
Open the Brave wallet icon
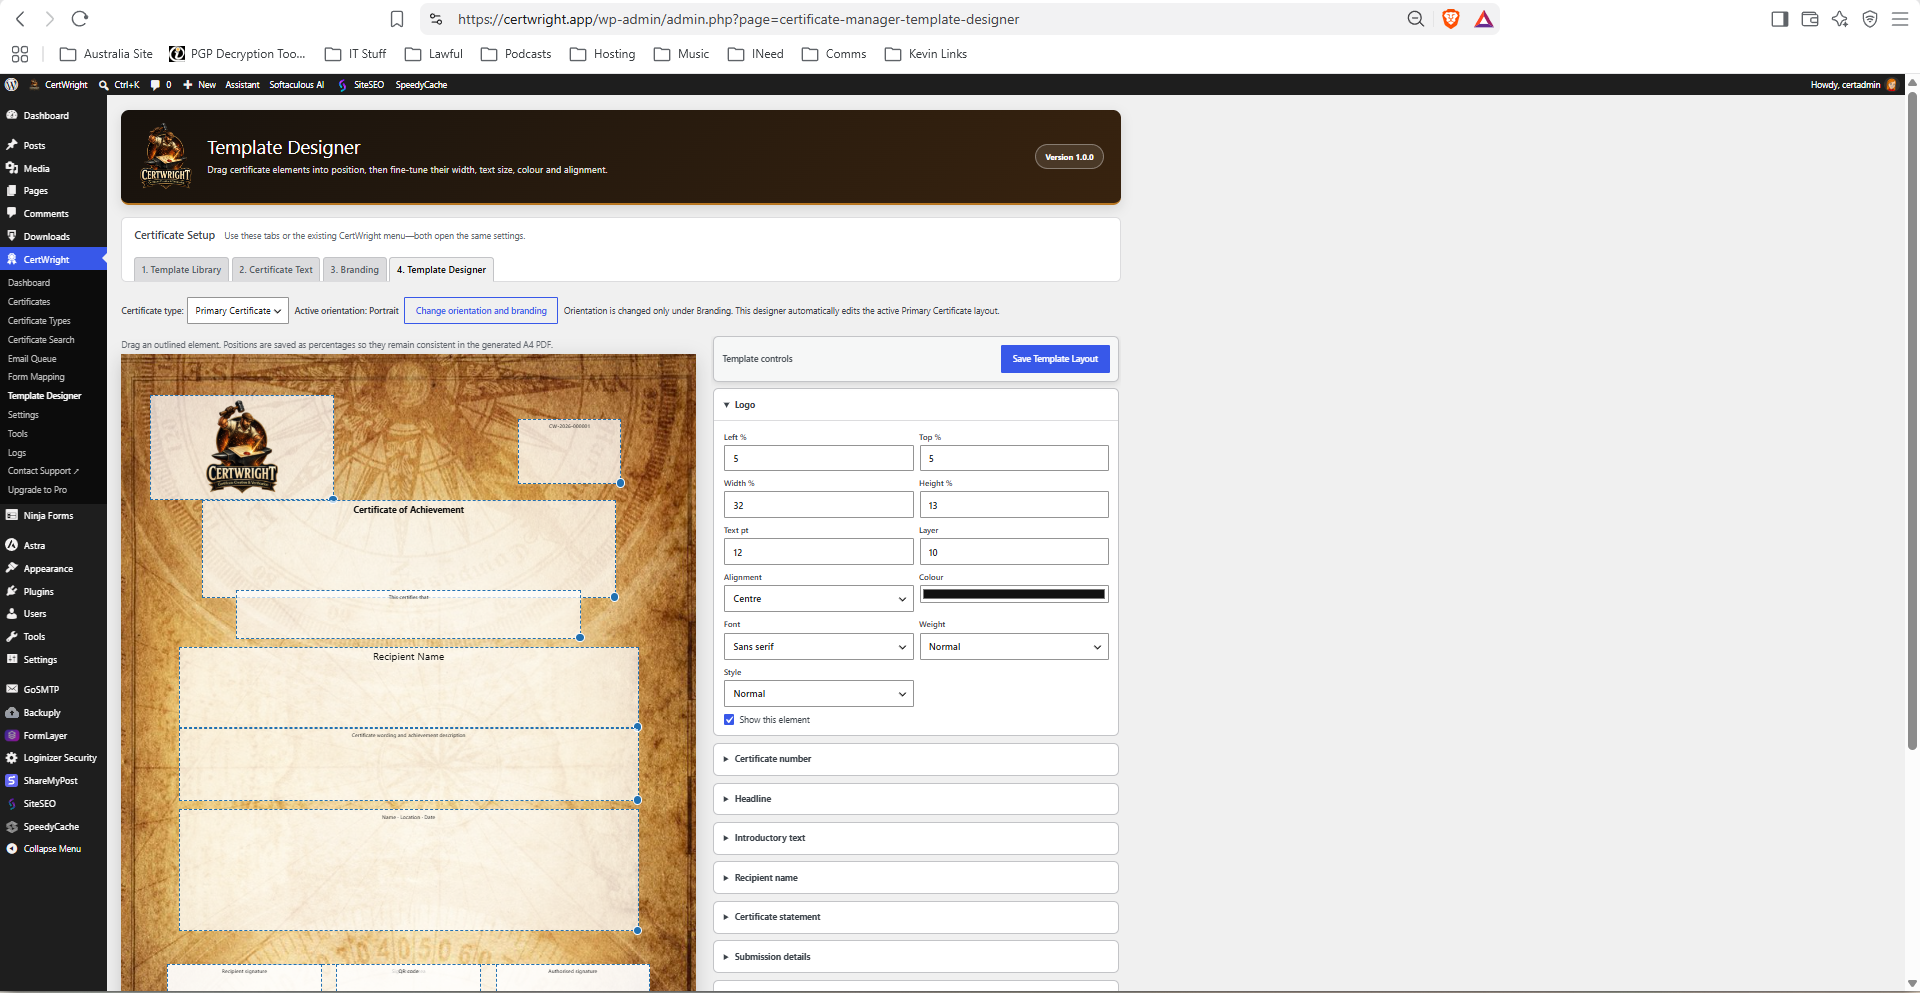click(1809, 19)
